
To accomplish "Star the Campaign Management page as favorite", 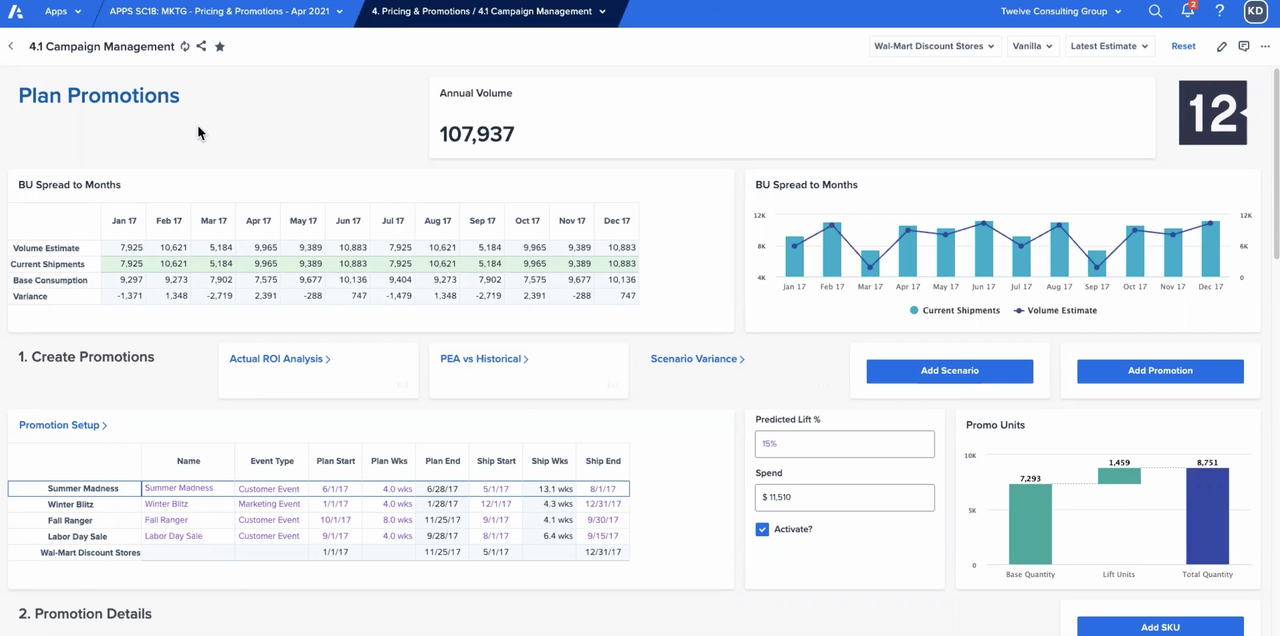I will 219,46.
